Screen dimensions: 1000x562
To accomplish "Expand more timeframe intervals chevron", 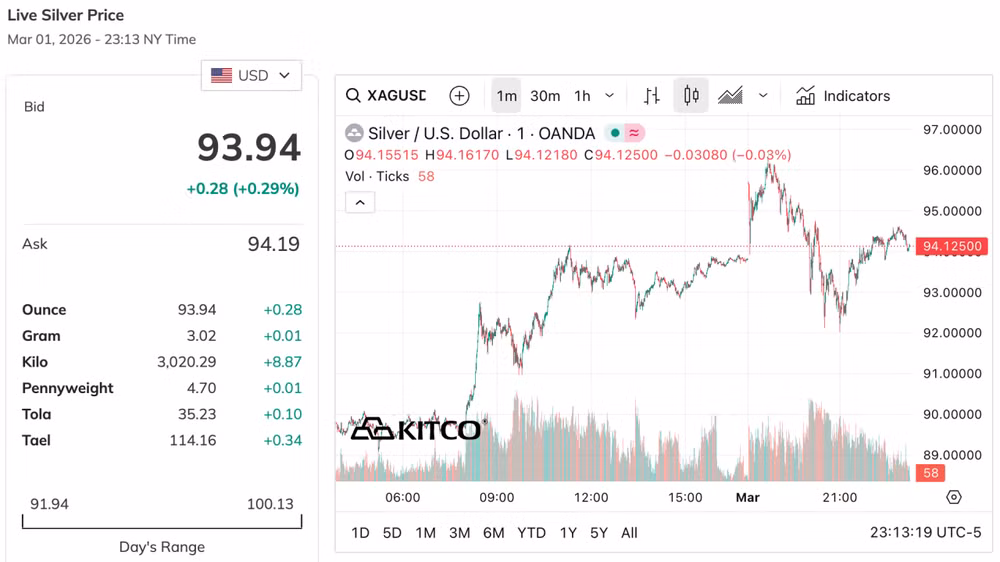I will pyautogui.click(x=610, y=96).
